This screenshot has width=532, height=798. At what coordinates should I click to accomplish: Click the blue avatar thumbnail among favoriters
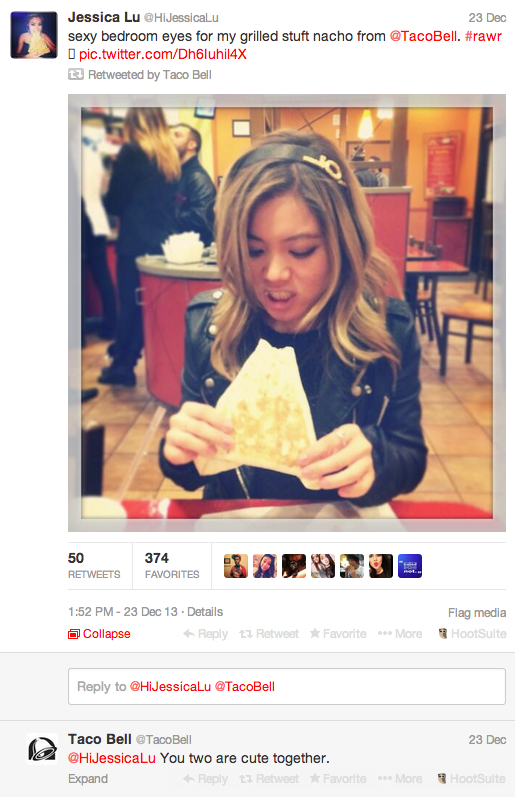tap(410, 566)
